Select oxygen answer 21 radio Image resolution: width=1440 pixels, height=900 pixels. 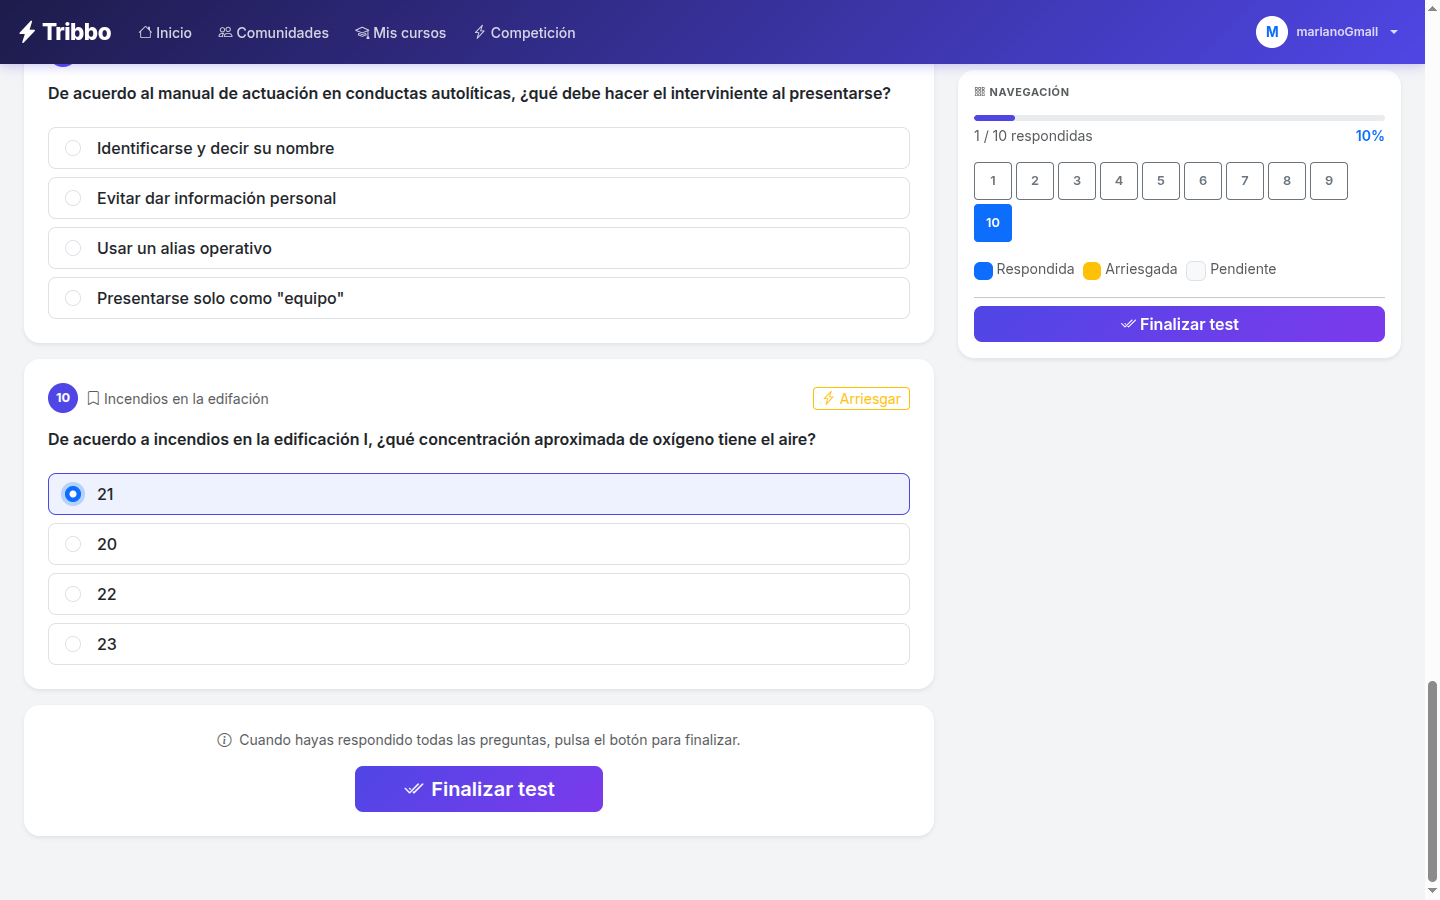[x=73, y=494]
